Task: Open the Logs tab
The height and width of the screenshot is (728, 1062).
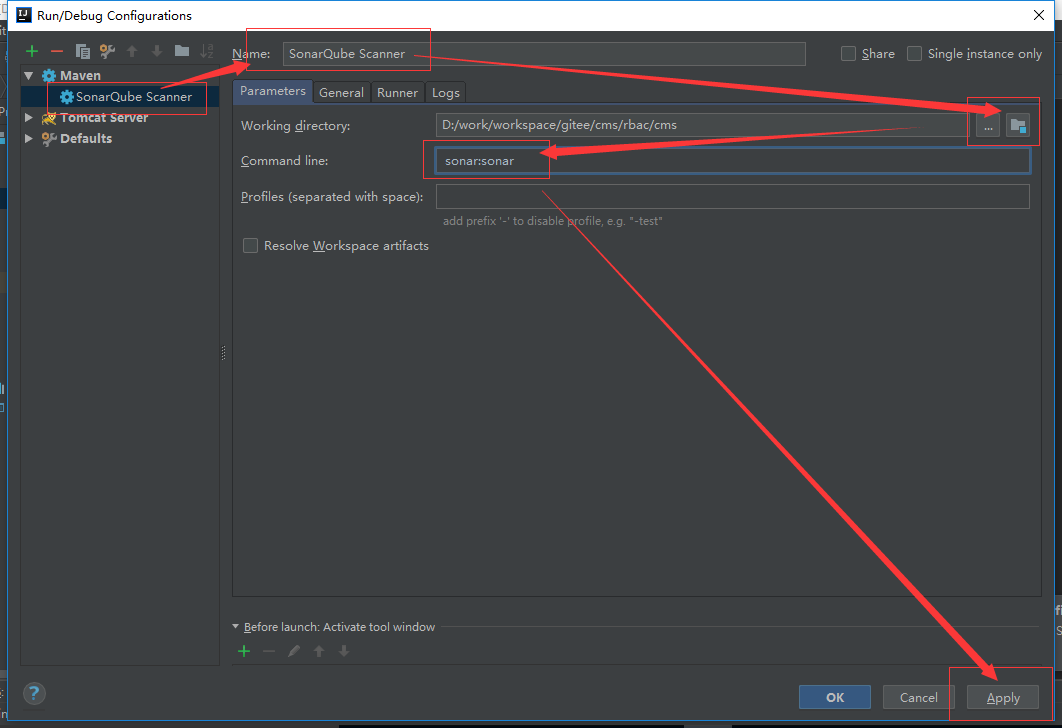Action: (x=446, y=93)
